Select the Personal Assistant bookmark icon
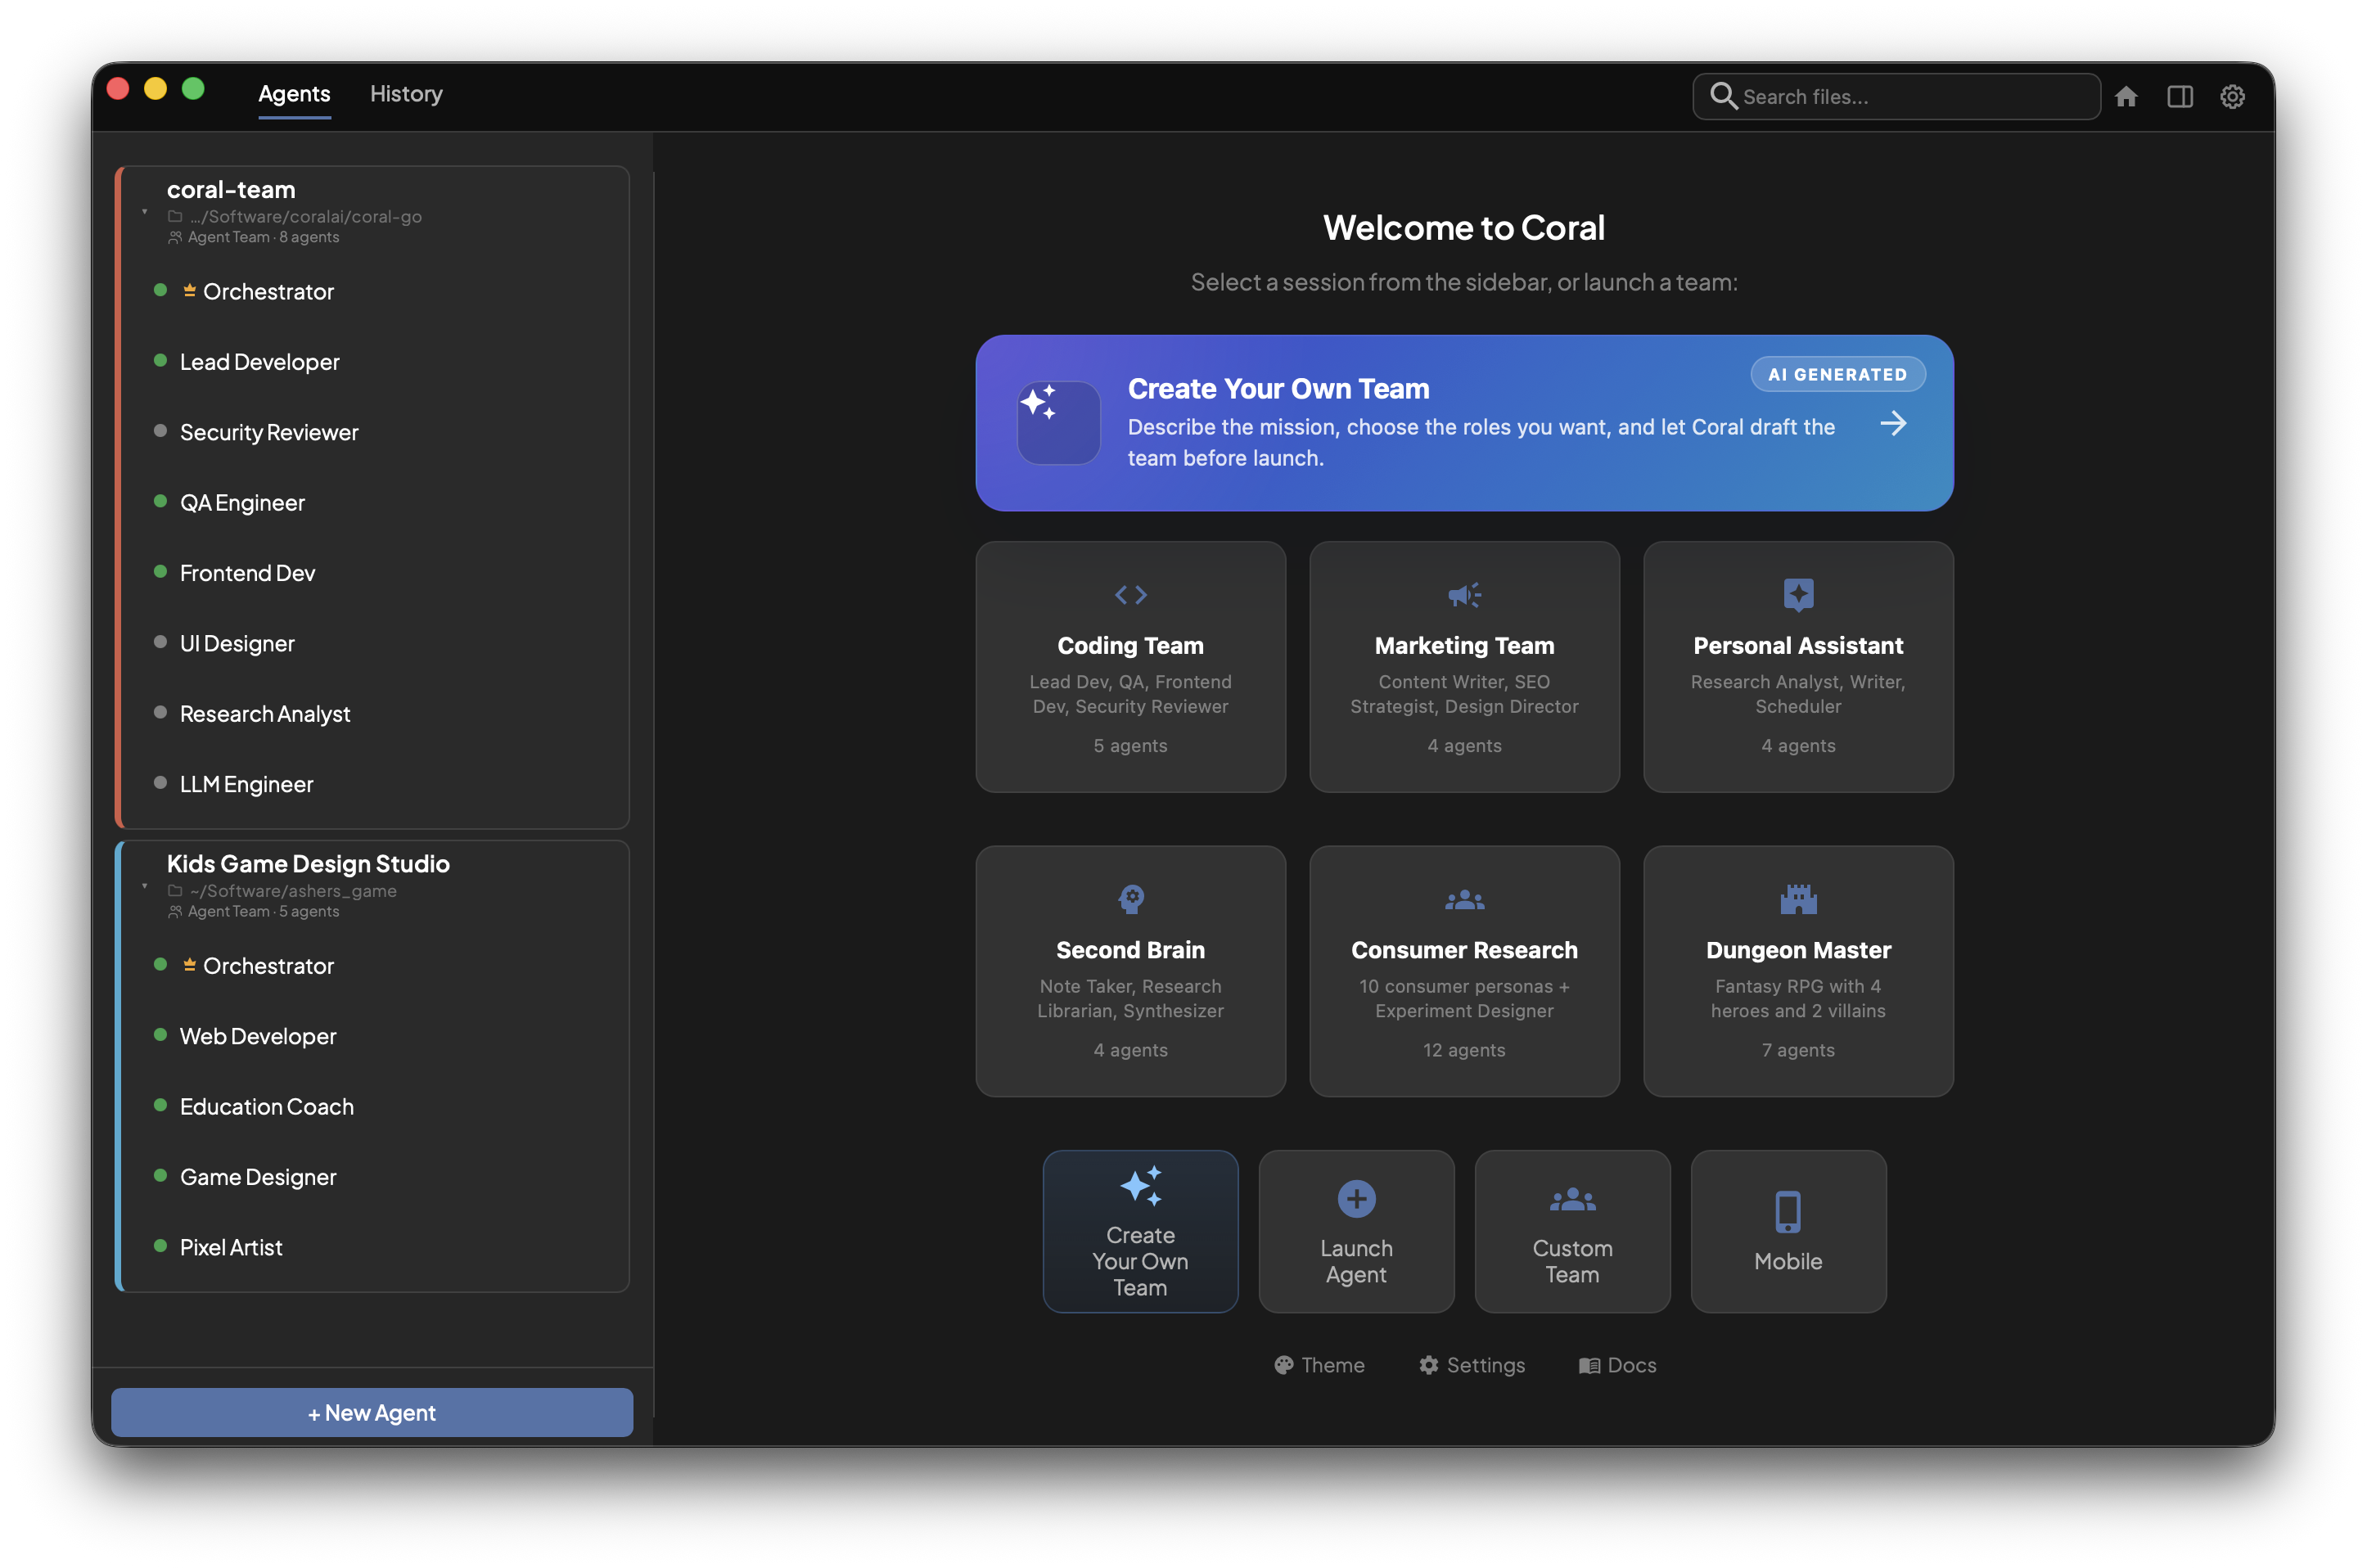Image resolution: width=2367 pixels, height=1568 pixels. [x=1797, y=594]
